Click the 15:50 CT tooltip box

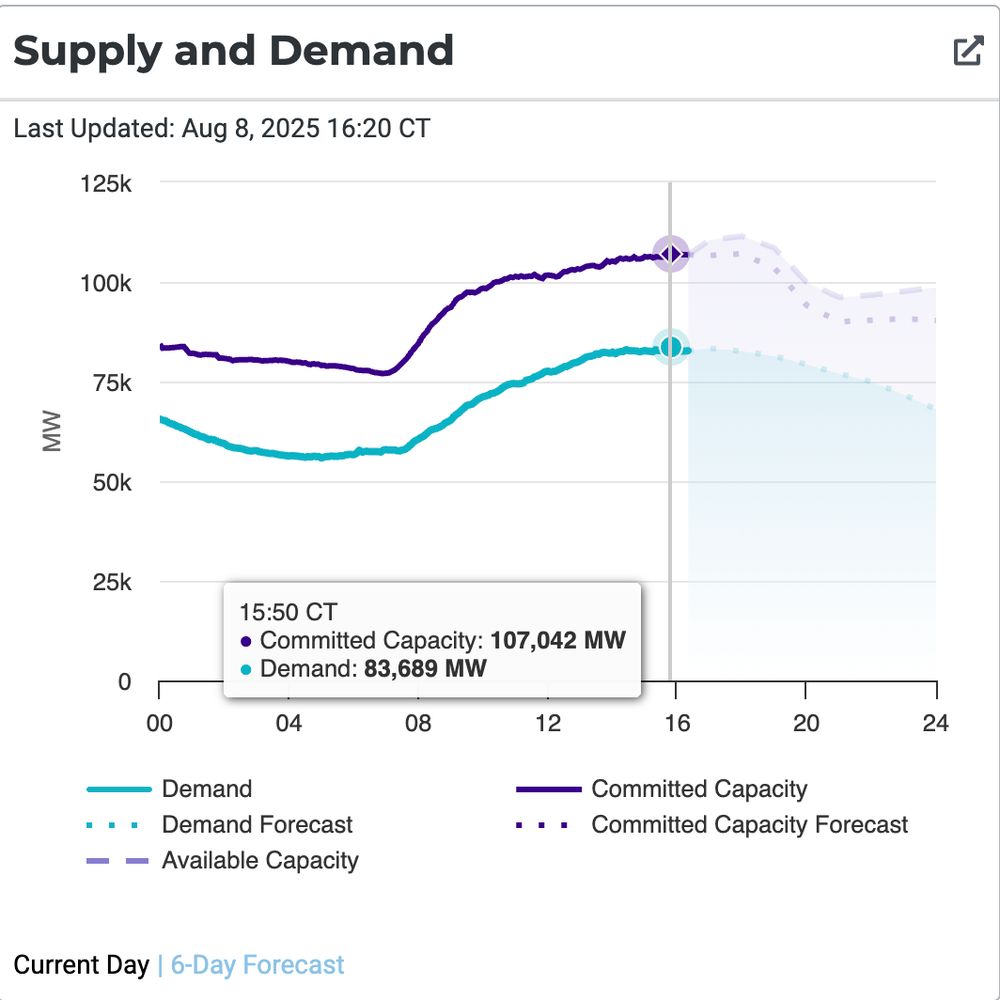click(x=432, y=640)
